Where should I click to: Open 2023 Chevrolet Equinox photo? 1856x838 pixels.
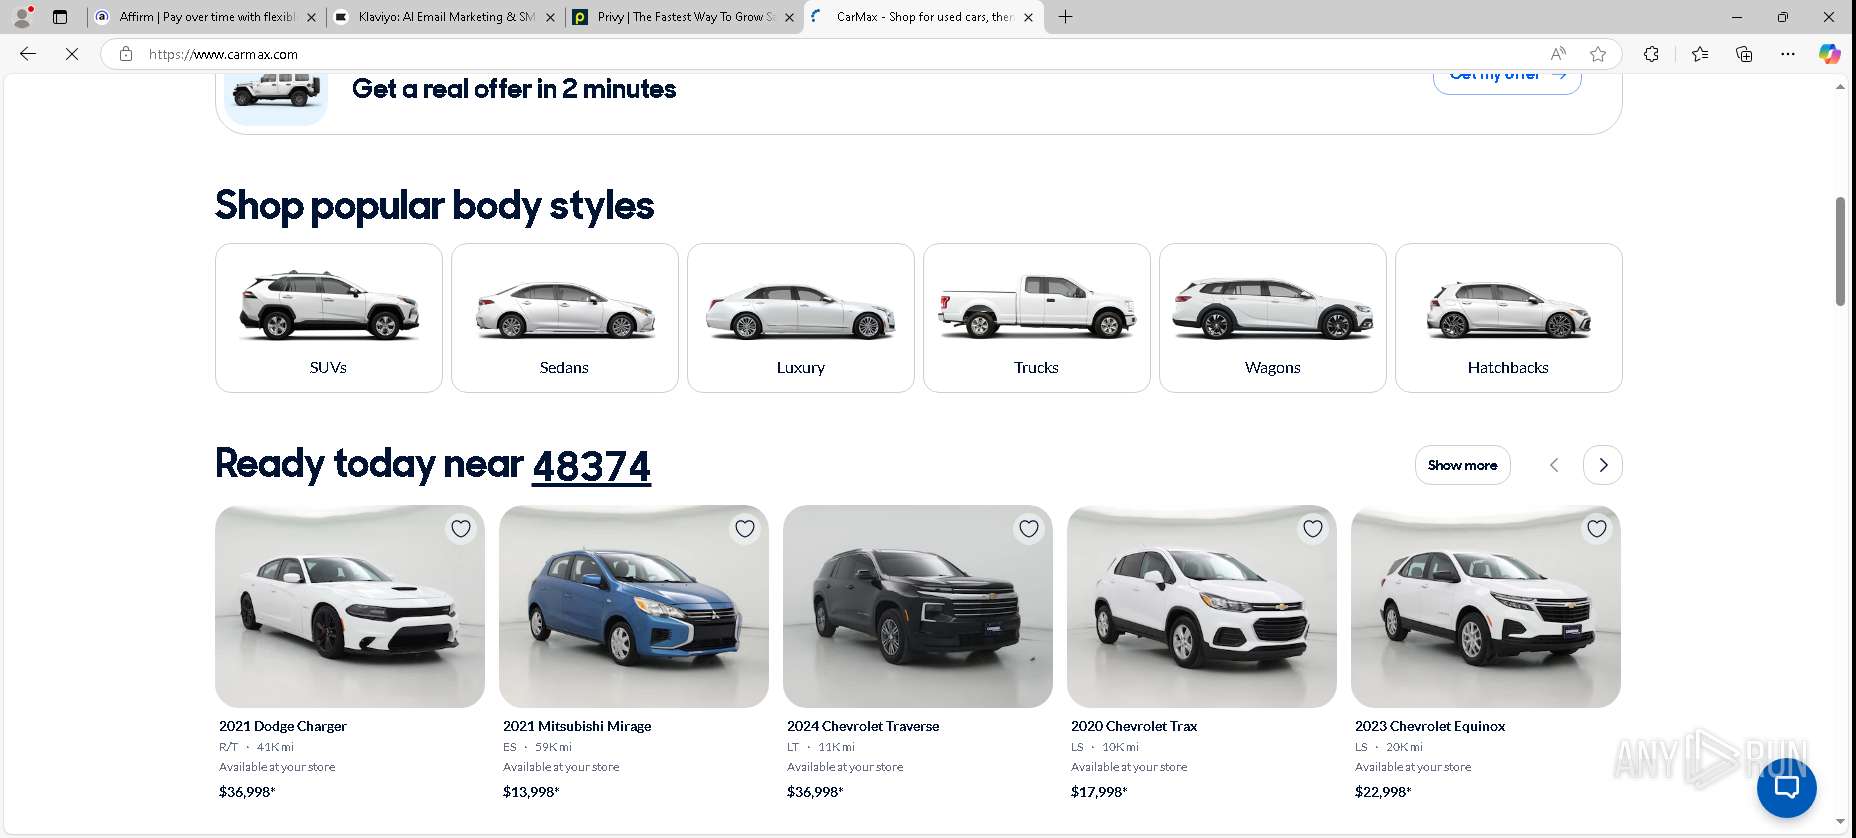tap(1486, 606)
